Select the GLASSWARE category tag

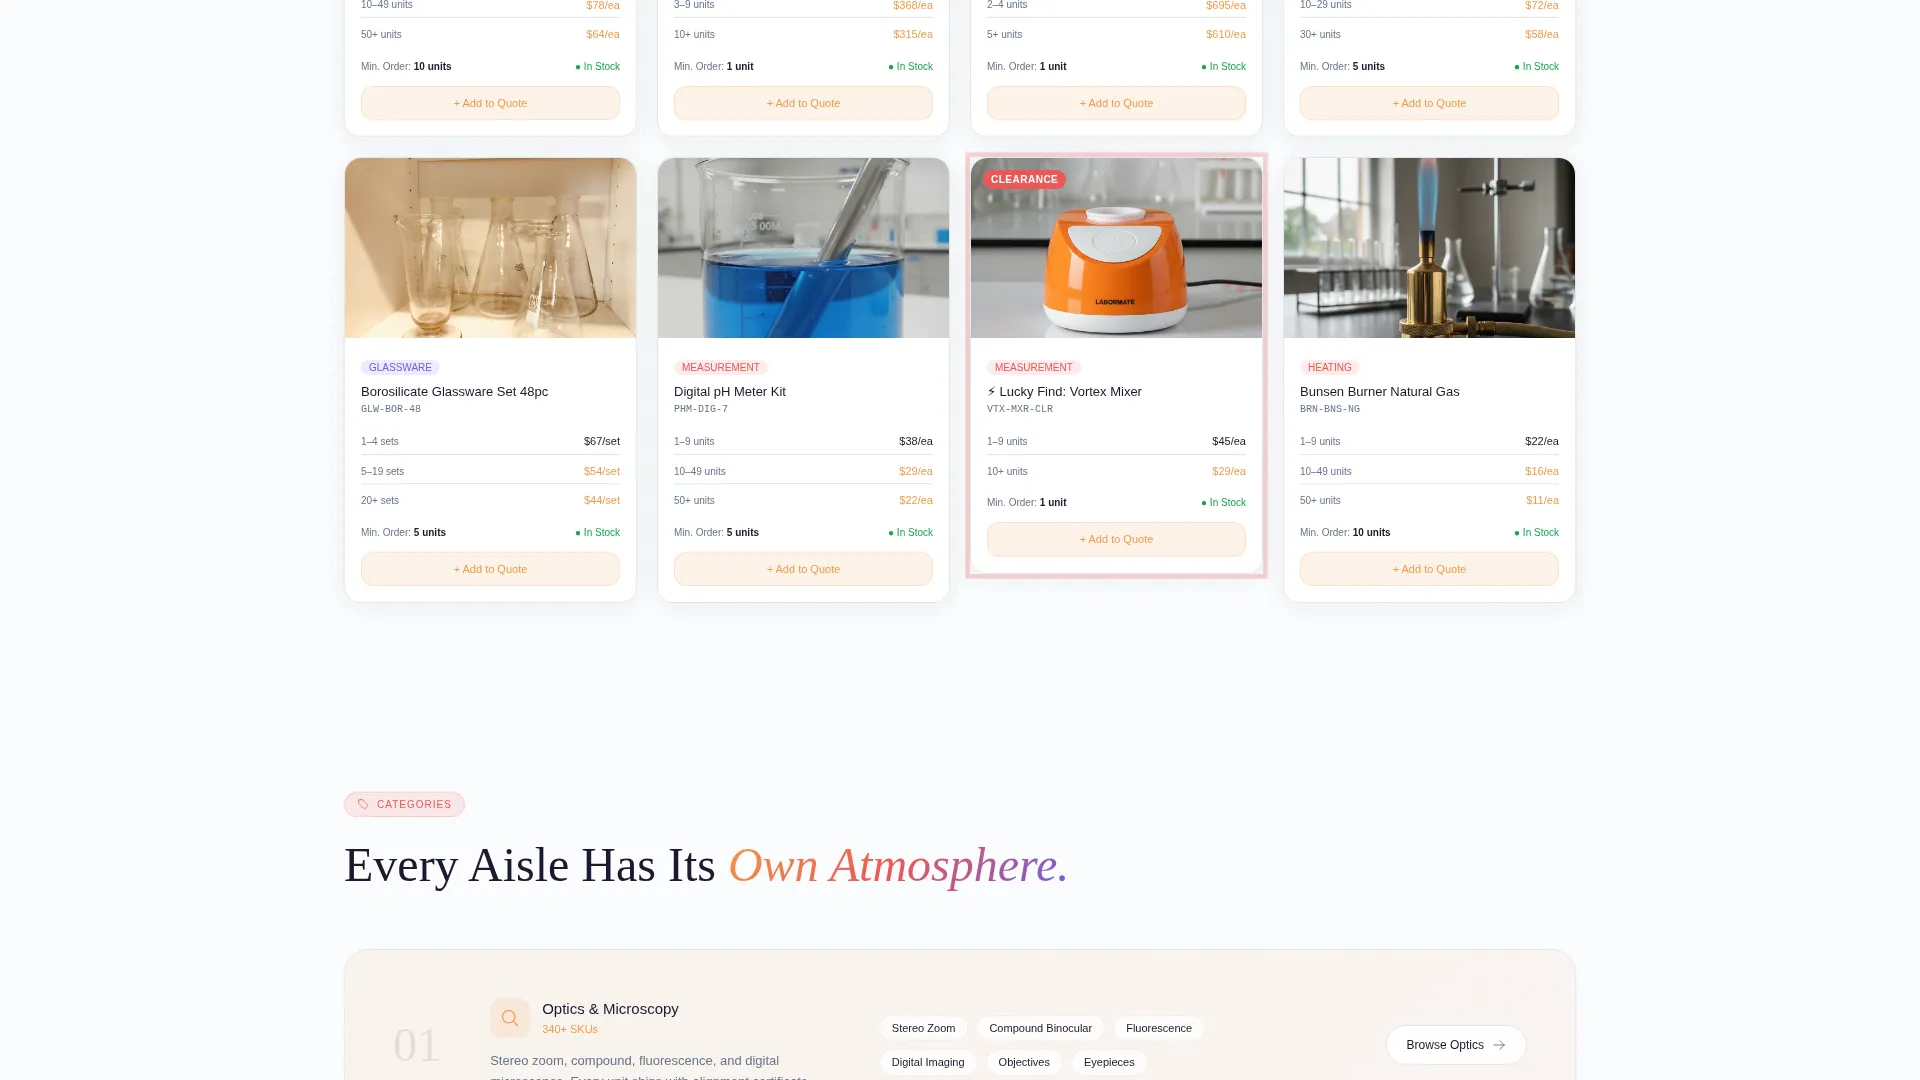[x=400, y=368]
